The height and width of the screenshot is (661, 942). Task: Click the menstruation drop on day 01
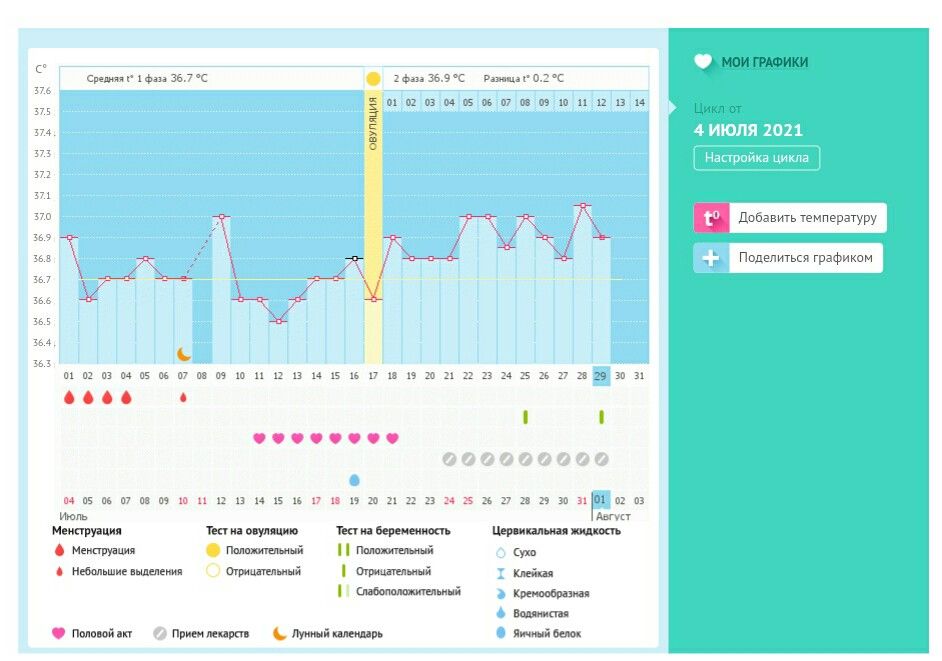pos(69,397)
